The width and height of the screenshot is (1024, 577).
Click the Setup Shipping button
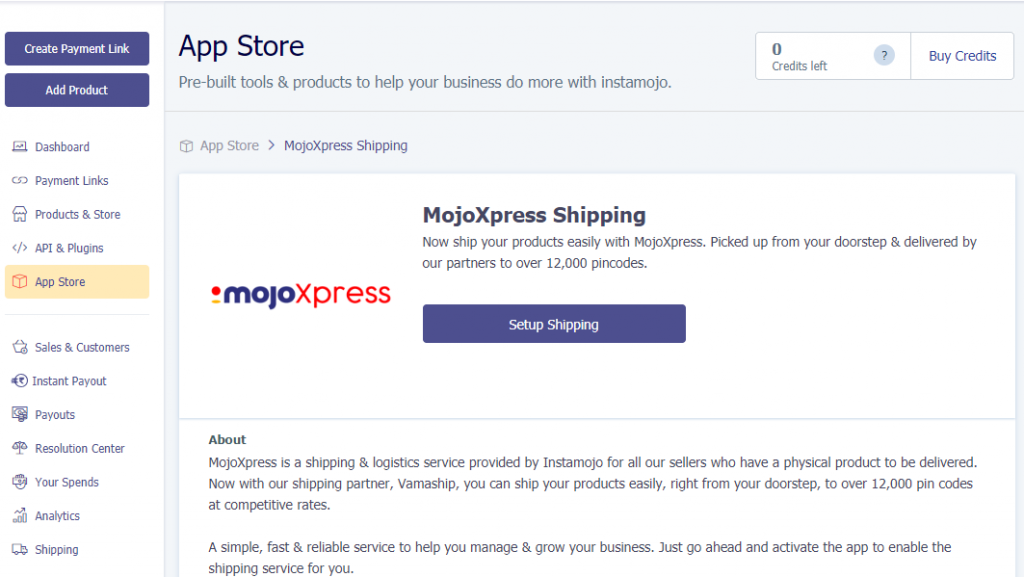[x=554, y=324]
